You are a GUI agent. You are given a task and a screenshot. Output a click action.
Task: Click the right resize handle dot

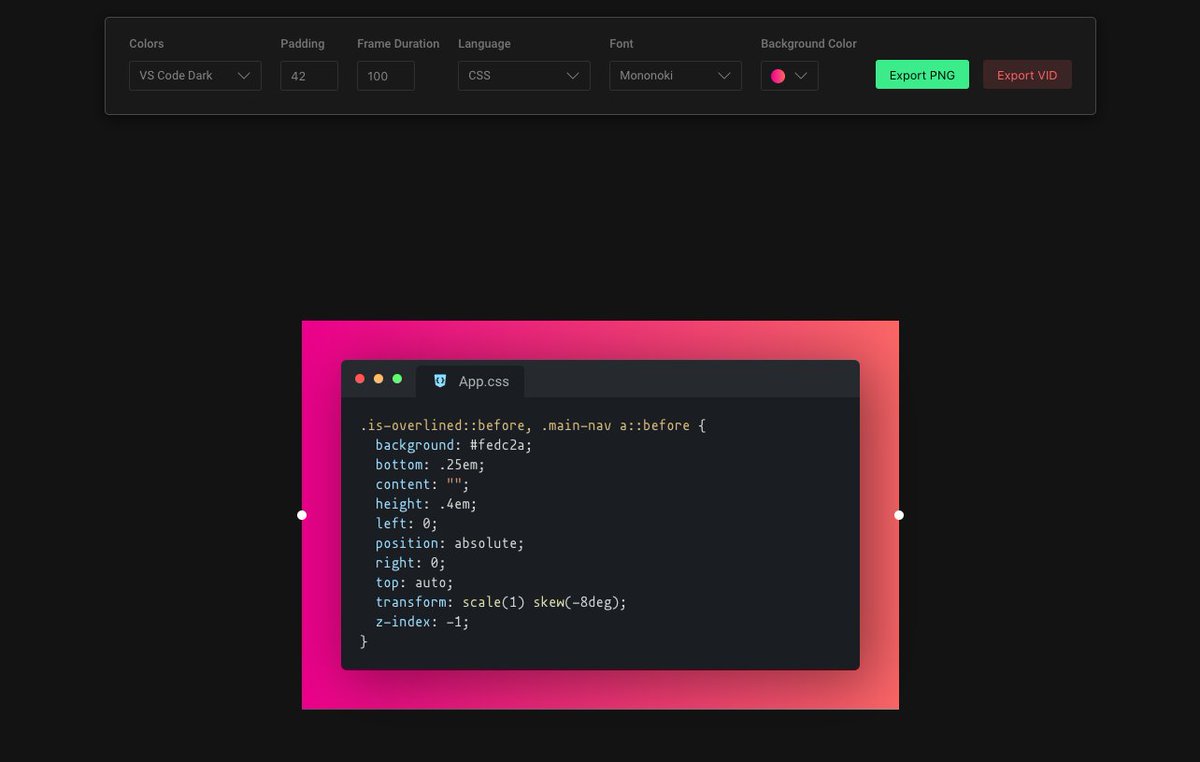(898, 514)
